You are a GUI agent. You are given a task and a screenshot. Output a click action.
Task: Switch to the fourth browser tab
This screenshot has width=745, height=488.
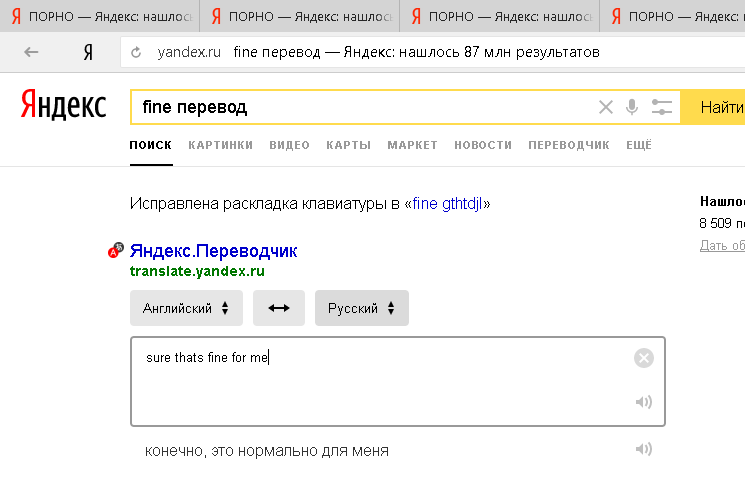672,17
